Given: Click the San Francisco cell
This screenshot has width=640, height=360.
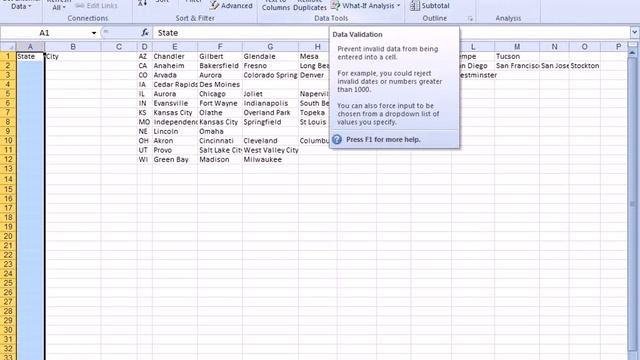Looking at the screenshot, I should click(517, 66).
